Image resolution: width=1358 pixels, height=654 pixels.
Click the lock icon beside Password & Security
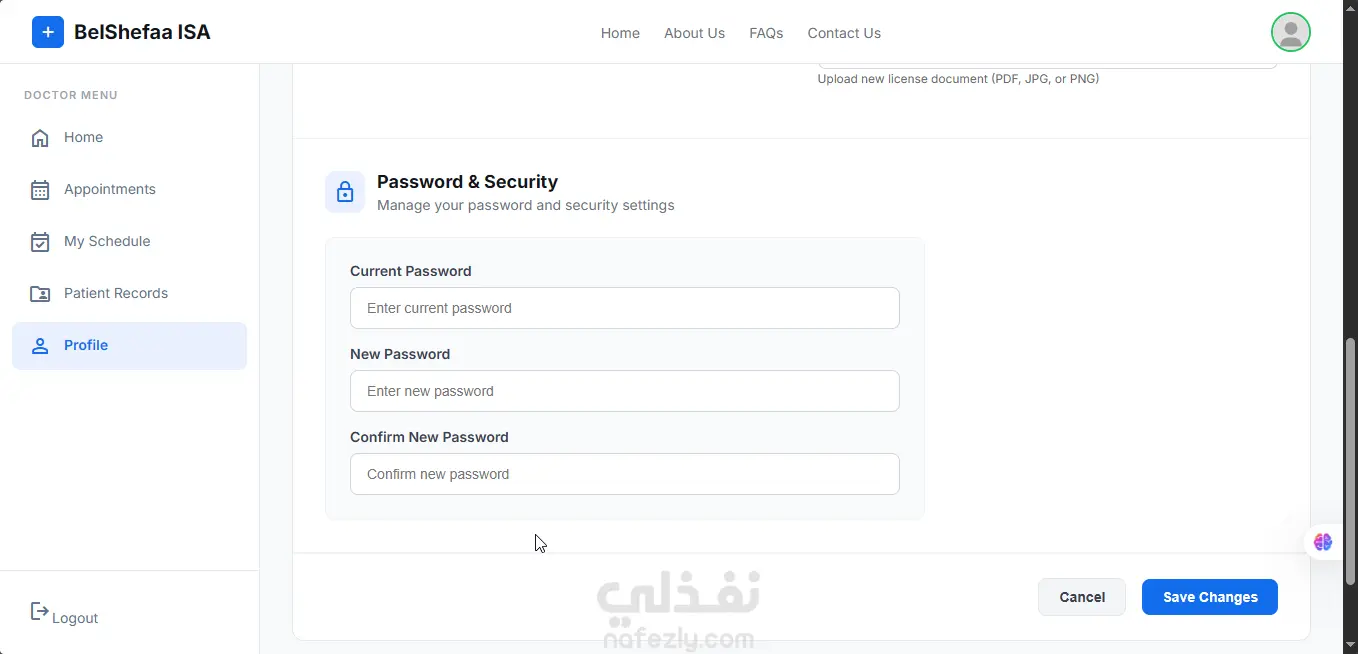(x=345, y=192)
